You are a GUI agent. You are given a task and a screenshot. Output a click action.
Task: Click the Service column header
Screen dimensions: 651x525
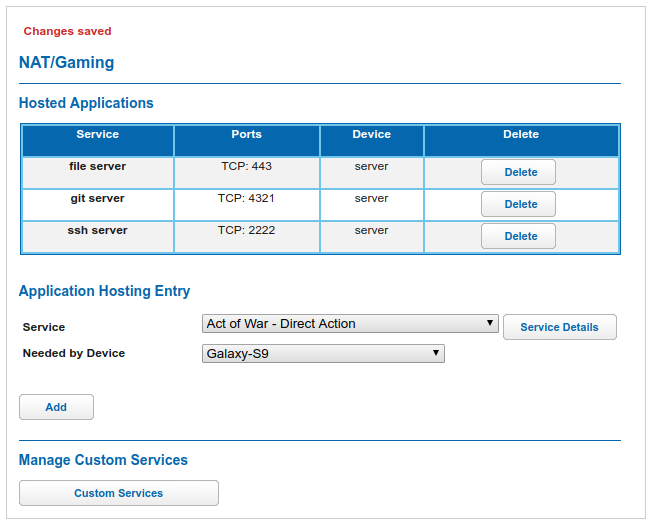(x=98, y=135)
